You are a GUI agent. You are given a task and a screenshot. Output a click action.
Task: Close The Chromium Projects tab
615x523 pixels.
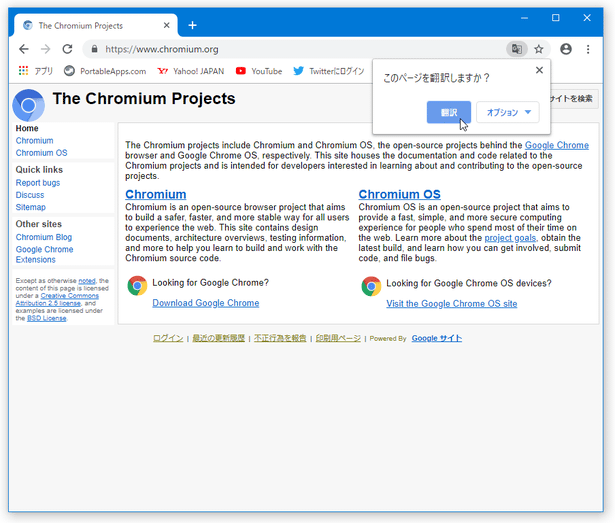pos(166,26)
